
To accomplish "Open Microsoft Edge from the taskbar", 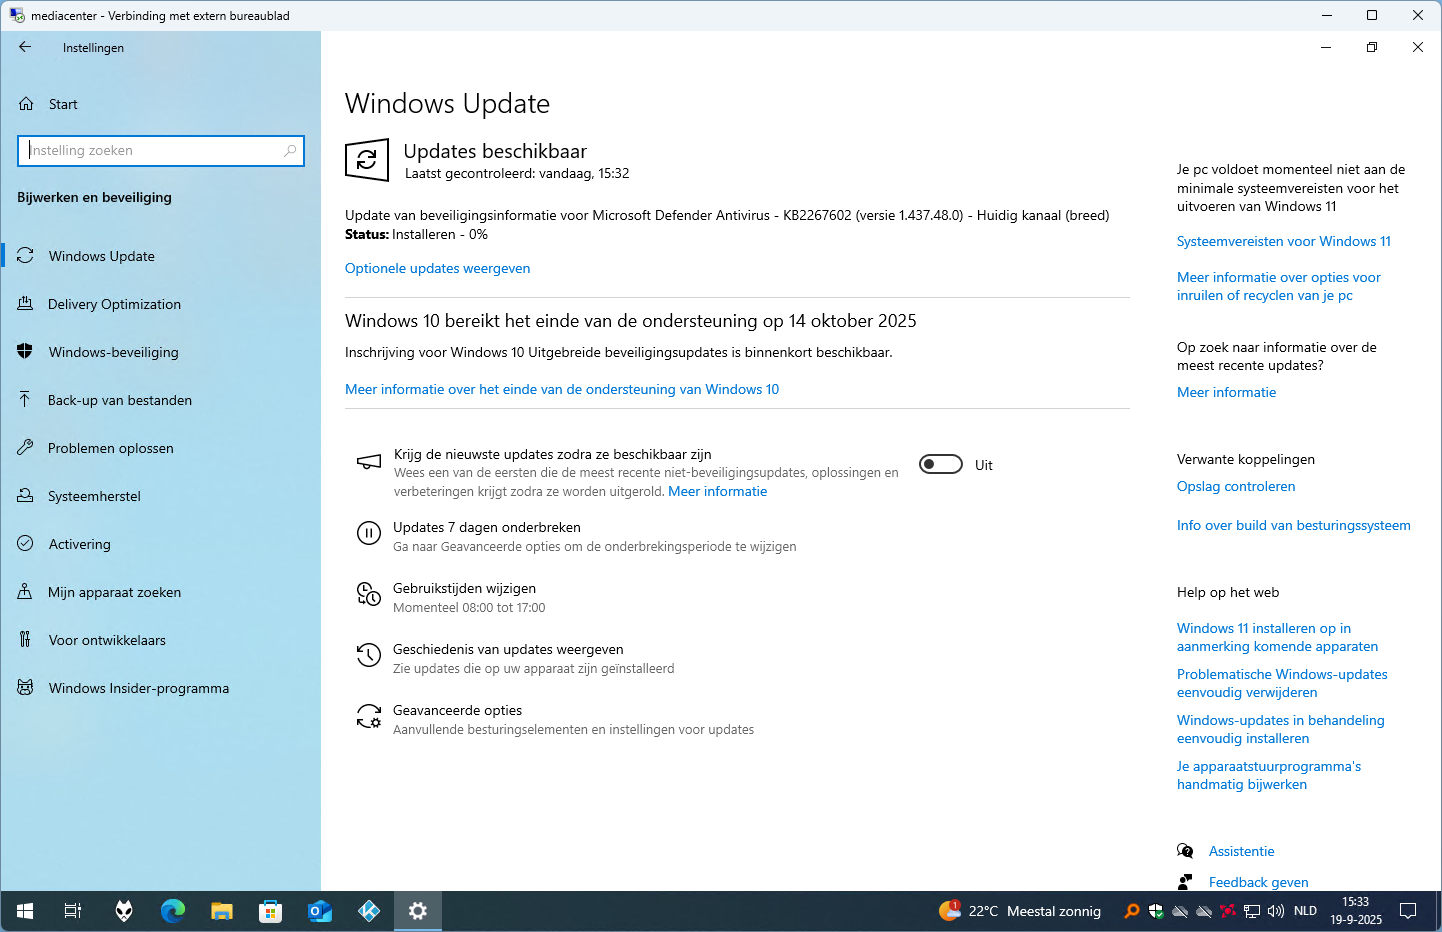I will [173, 911].
